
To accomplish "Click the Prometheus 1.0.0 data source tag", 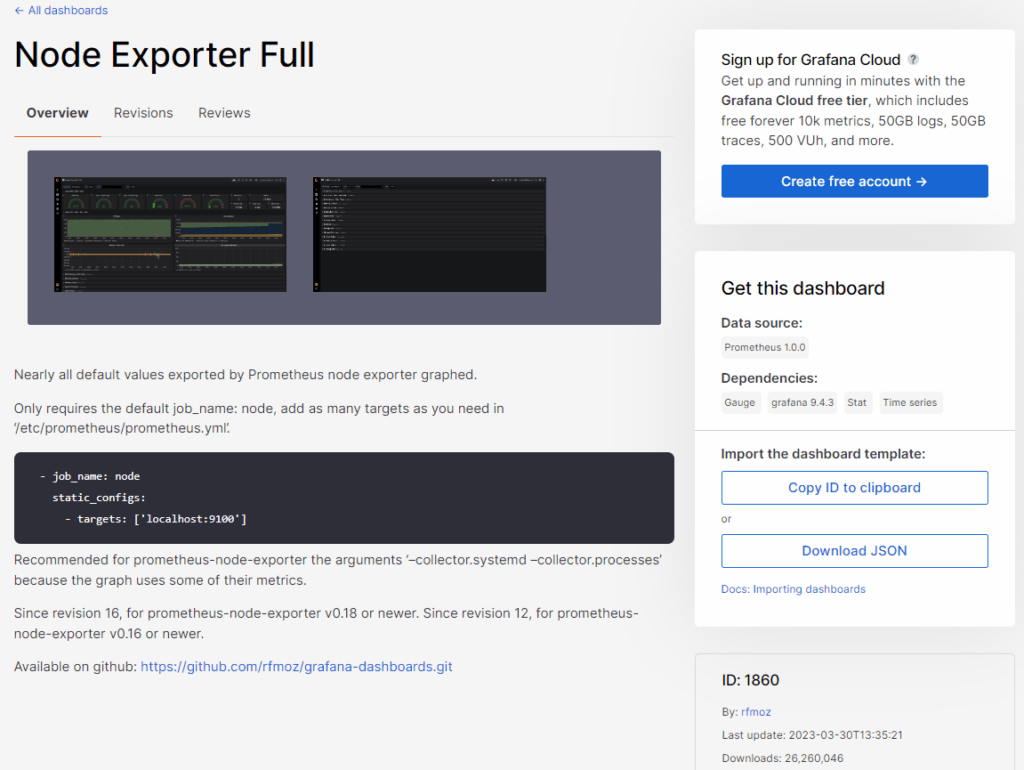I will 765,347.
